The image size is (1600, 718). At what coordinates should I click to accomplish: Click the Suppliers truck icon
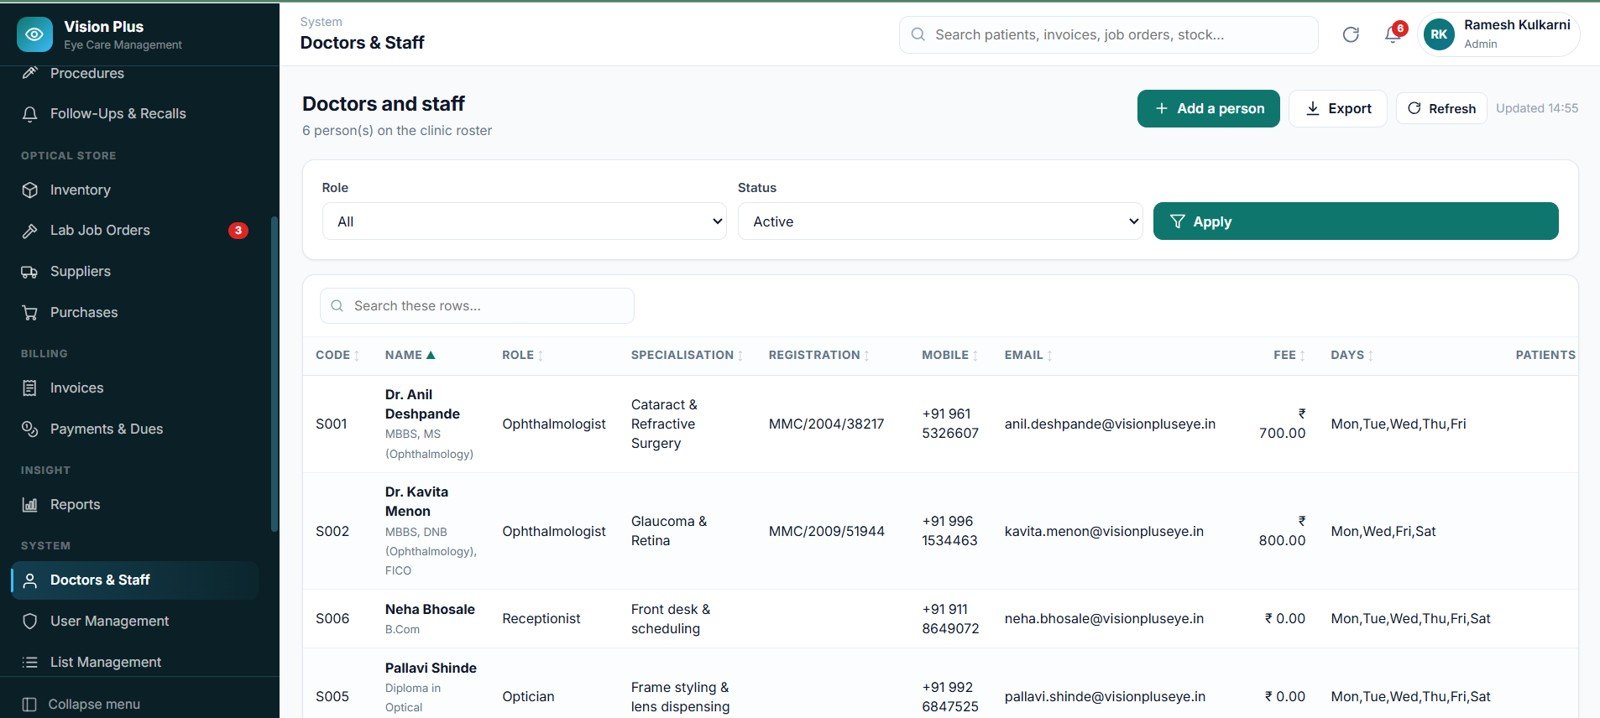pyautogui.click(x=30, y=272)
